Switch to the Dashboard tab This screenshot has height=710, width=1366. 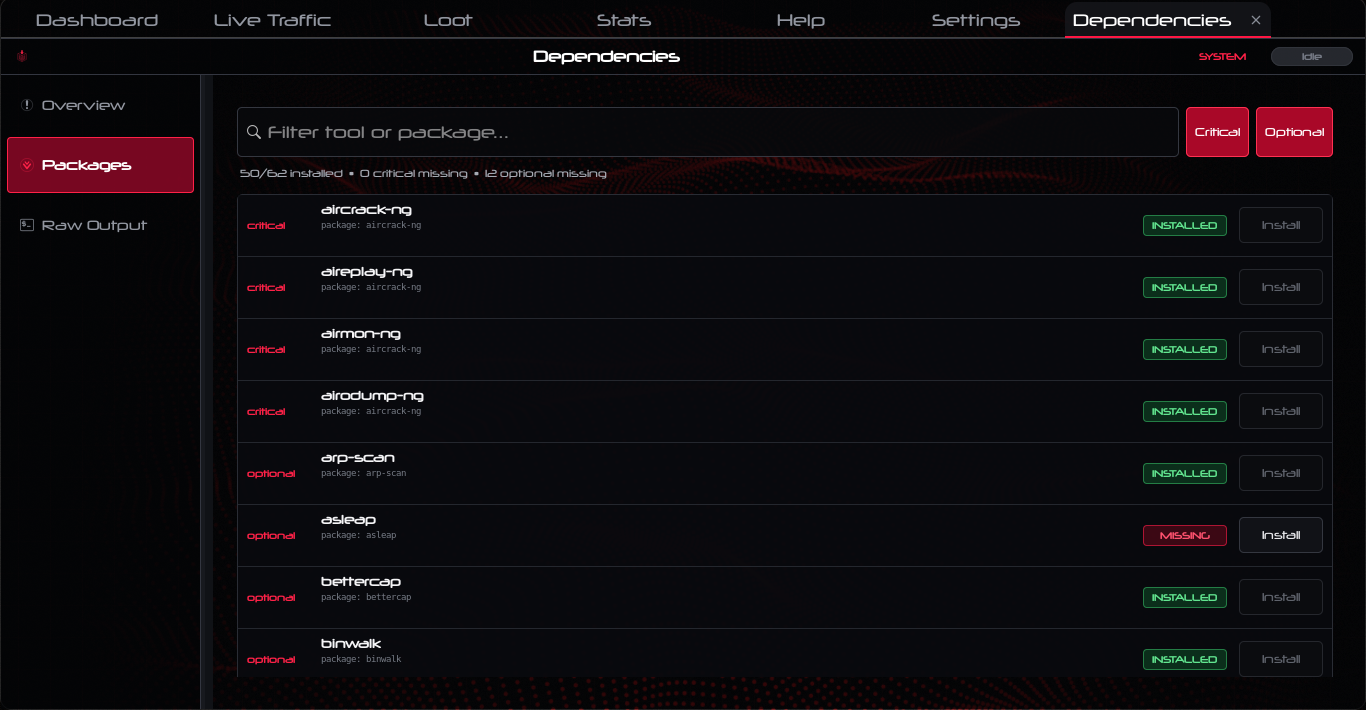[x=97, y=20]
